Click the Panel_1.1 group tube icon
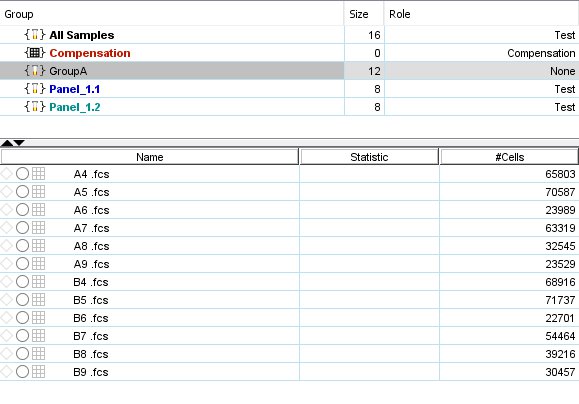579x404 pixels. pyautogui.click(x=35, y=89)
